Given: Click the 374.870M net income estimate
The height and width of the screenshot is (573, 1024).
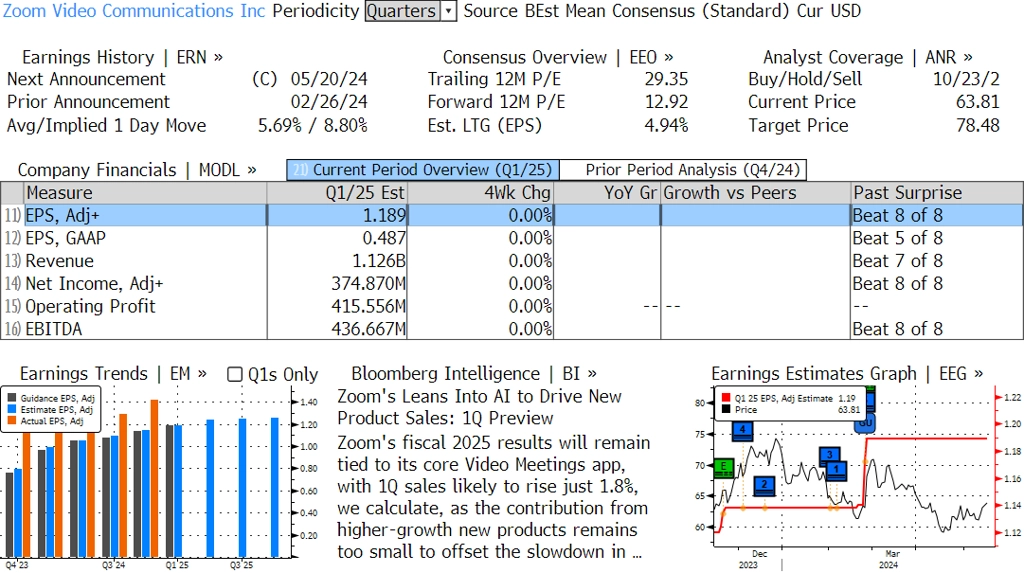Looking at the screenshot, I should click(368, 284).
